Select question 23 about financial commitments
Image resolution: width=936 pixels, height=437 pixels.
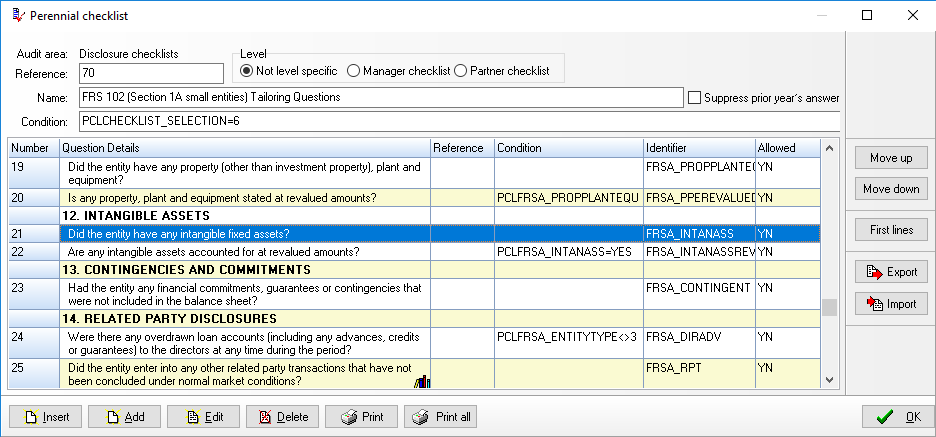tap(414, 294)
